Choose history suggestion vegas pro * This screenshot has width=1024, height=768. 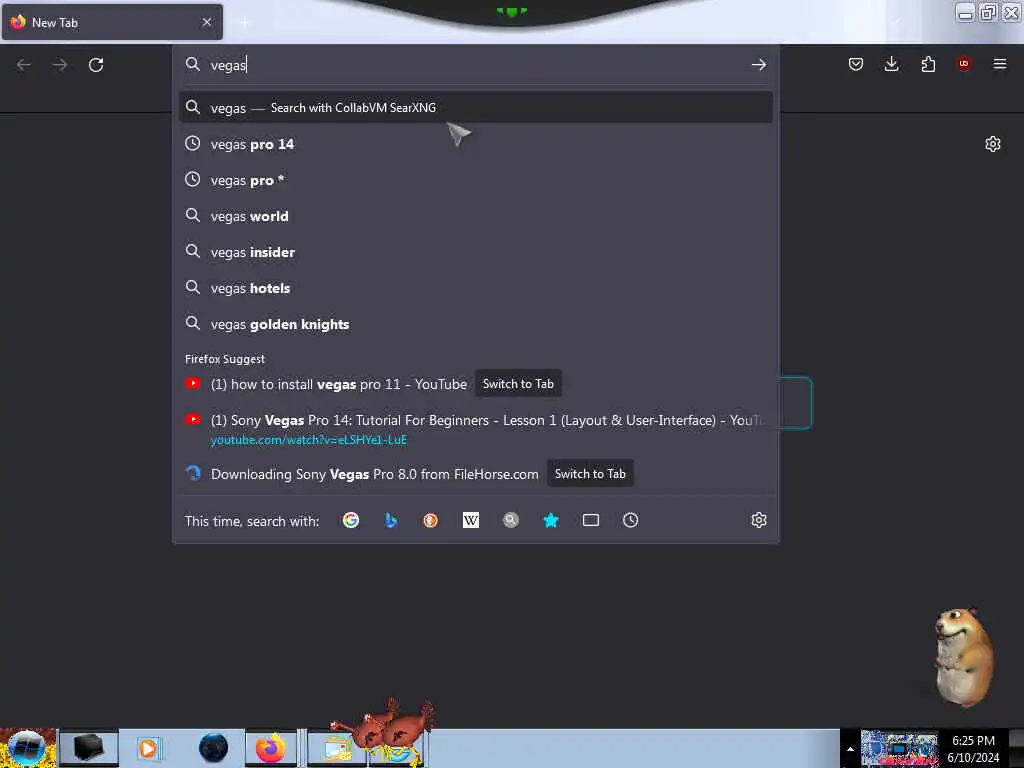(475, 180)
